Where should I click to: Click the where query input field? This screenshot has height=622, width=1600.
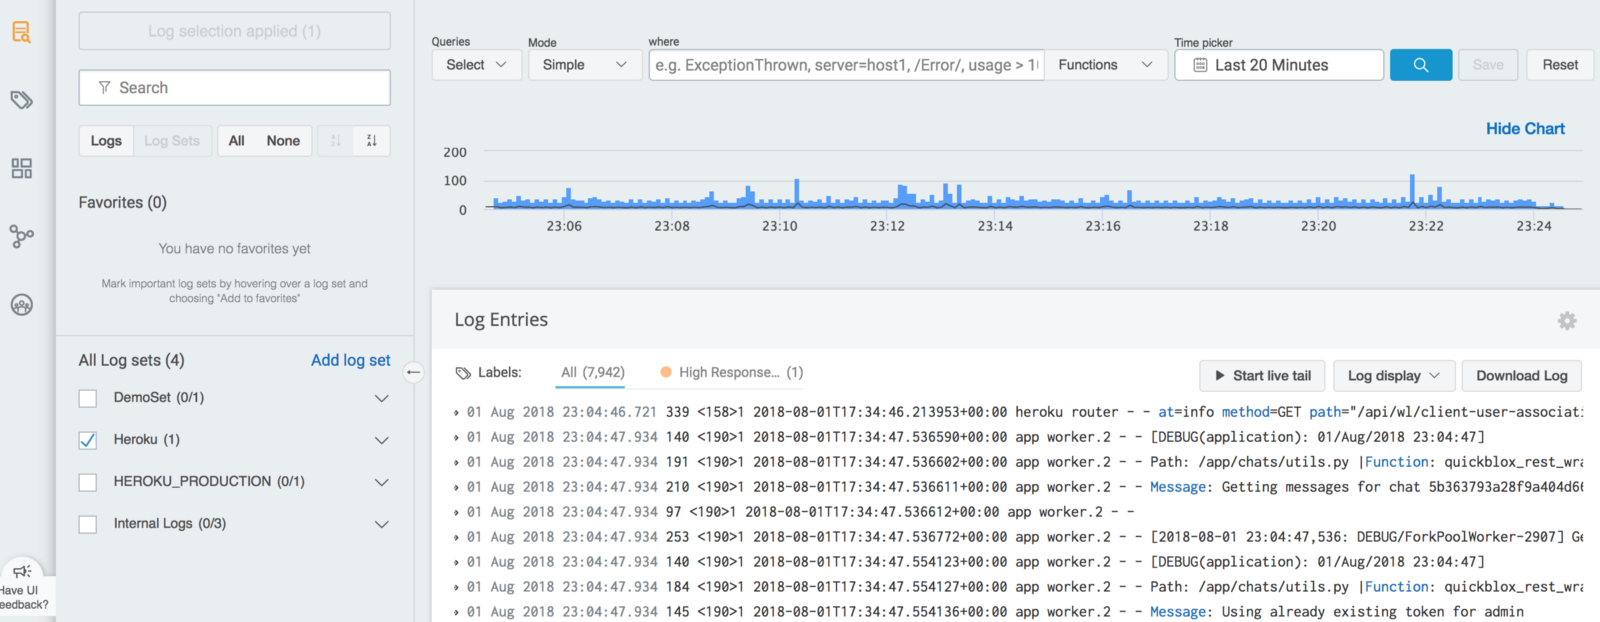pyautogui.click(x=846, y=65)
